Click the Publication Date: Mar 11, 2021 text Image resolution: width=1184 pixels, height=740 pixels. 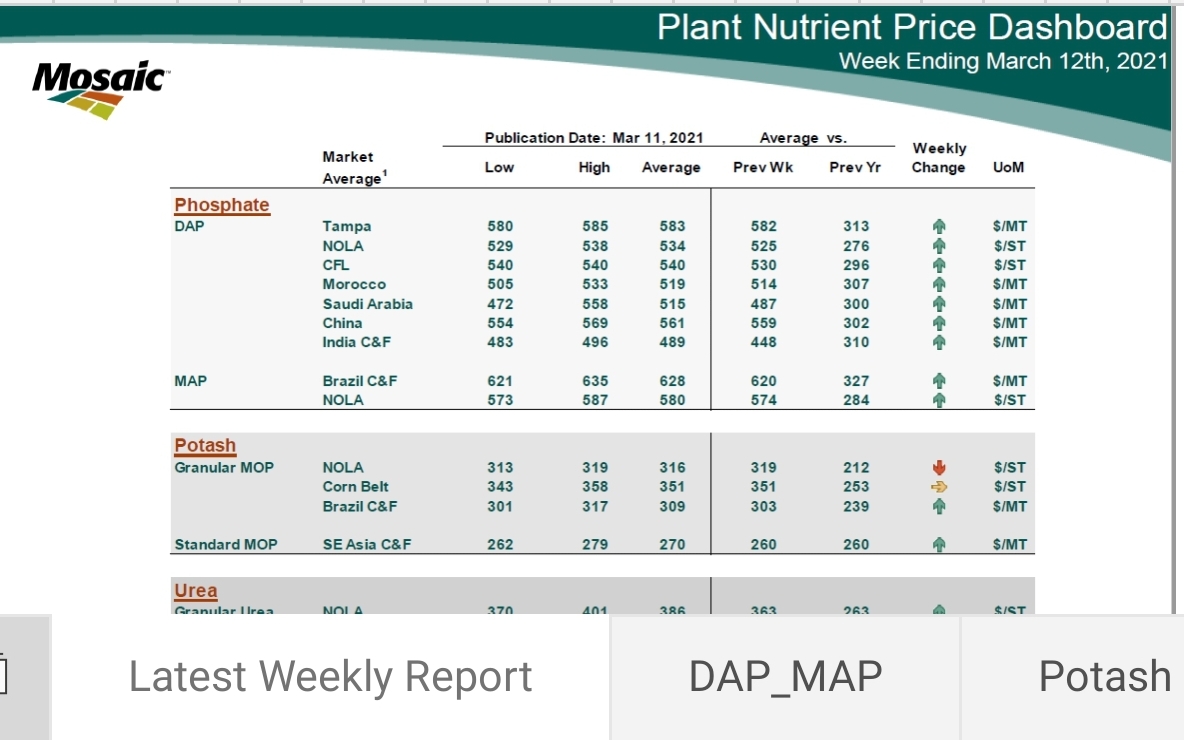point(594,138)
